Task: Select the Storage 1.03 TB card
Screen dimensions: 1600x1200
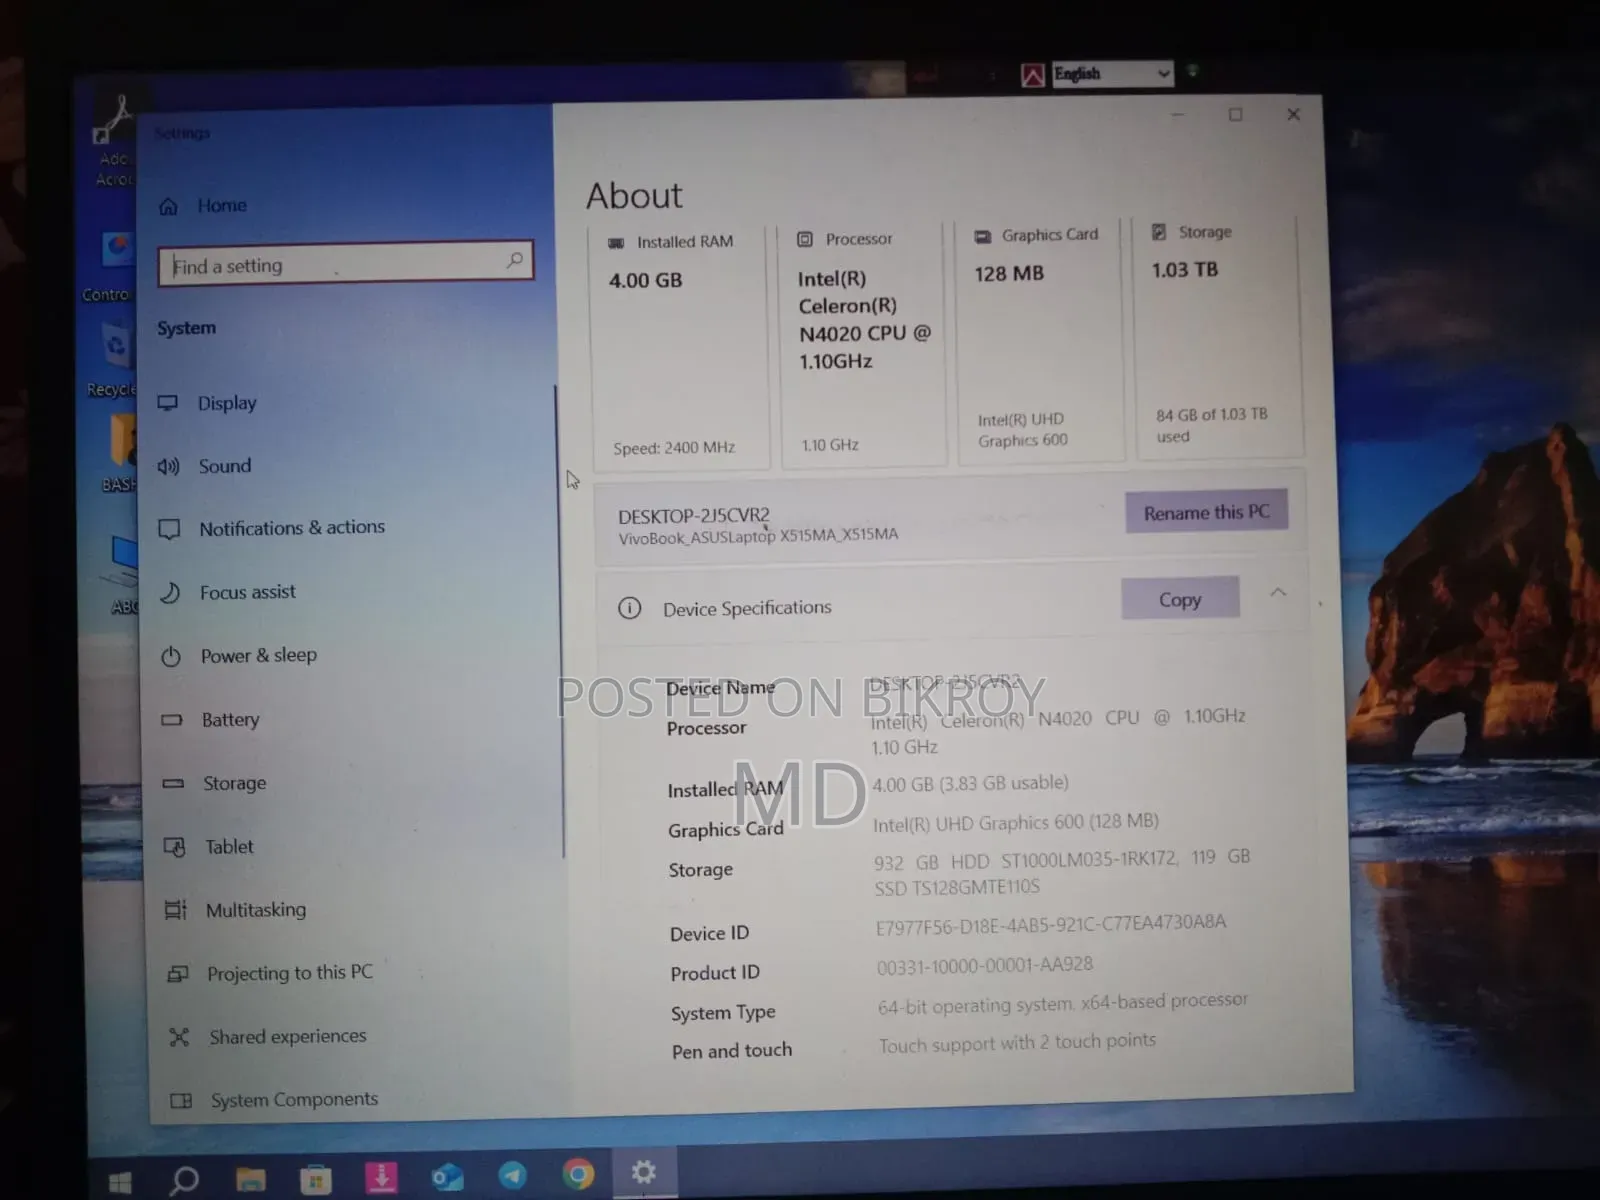Action: [1219, 337]
